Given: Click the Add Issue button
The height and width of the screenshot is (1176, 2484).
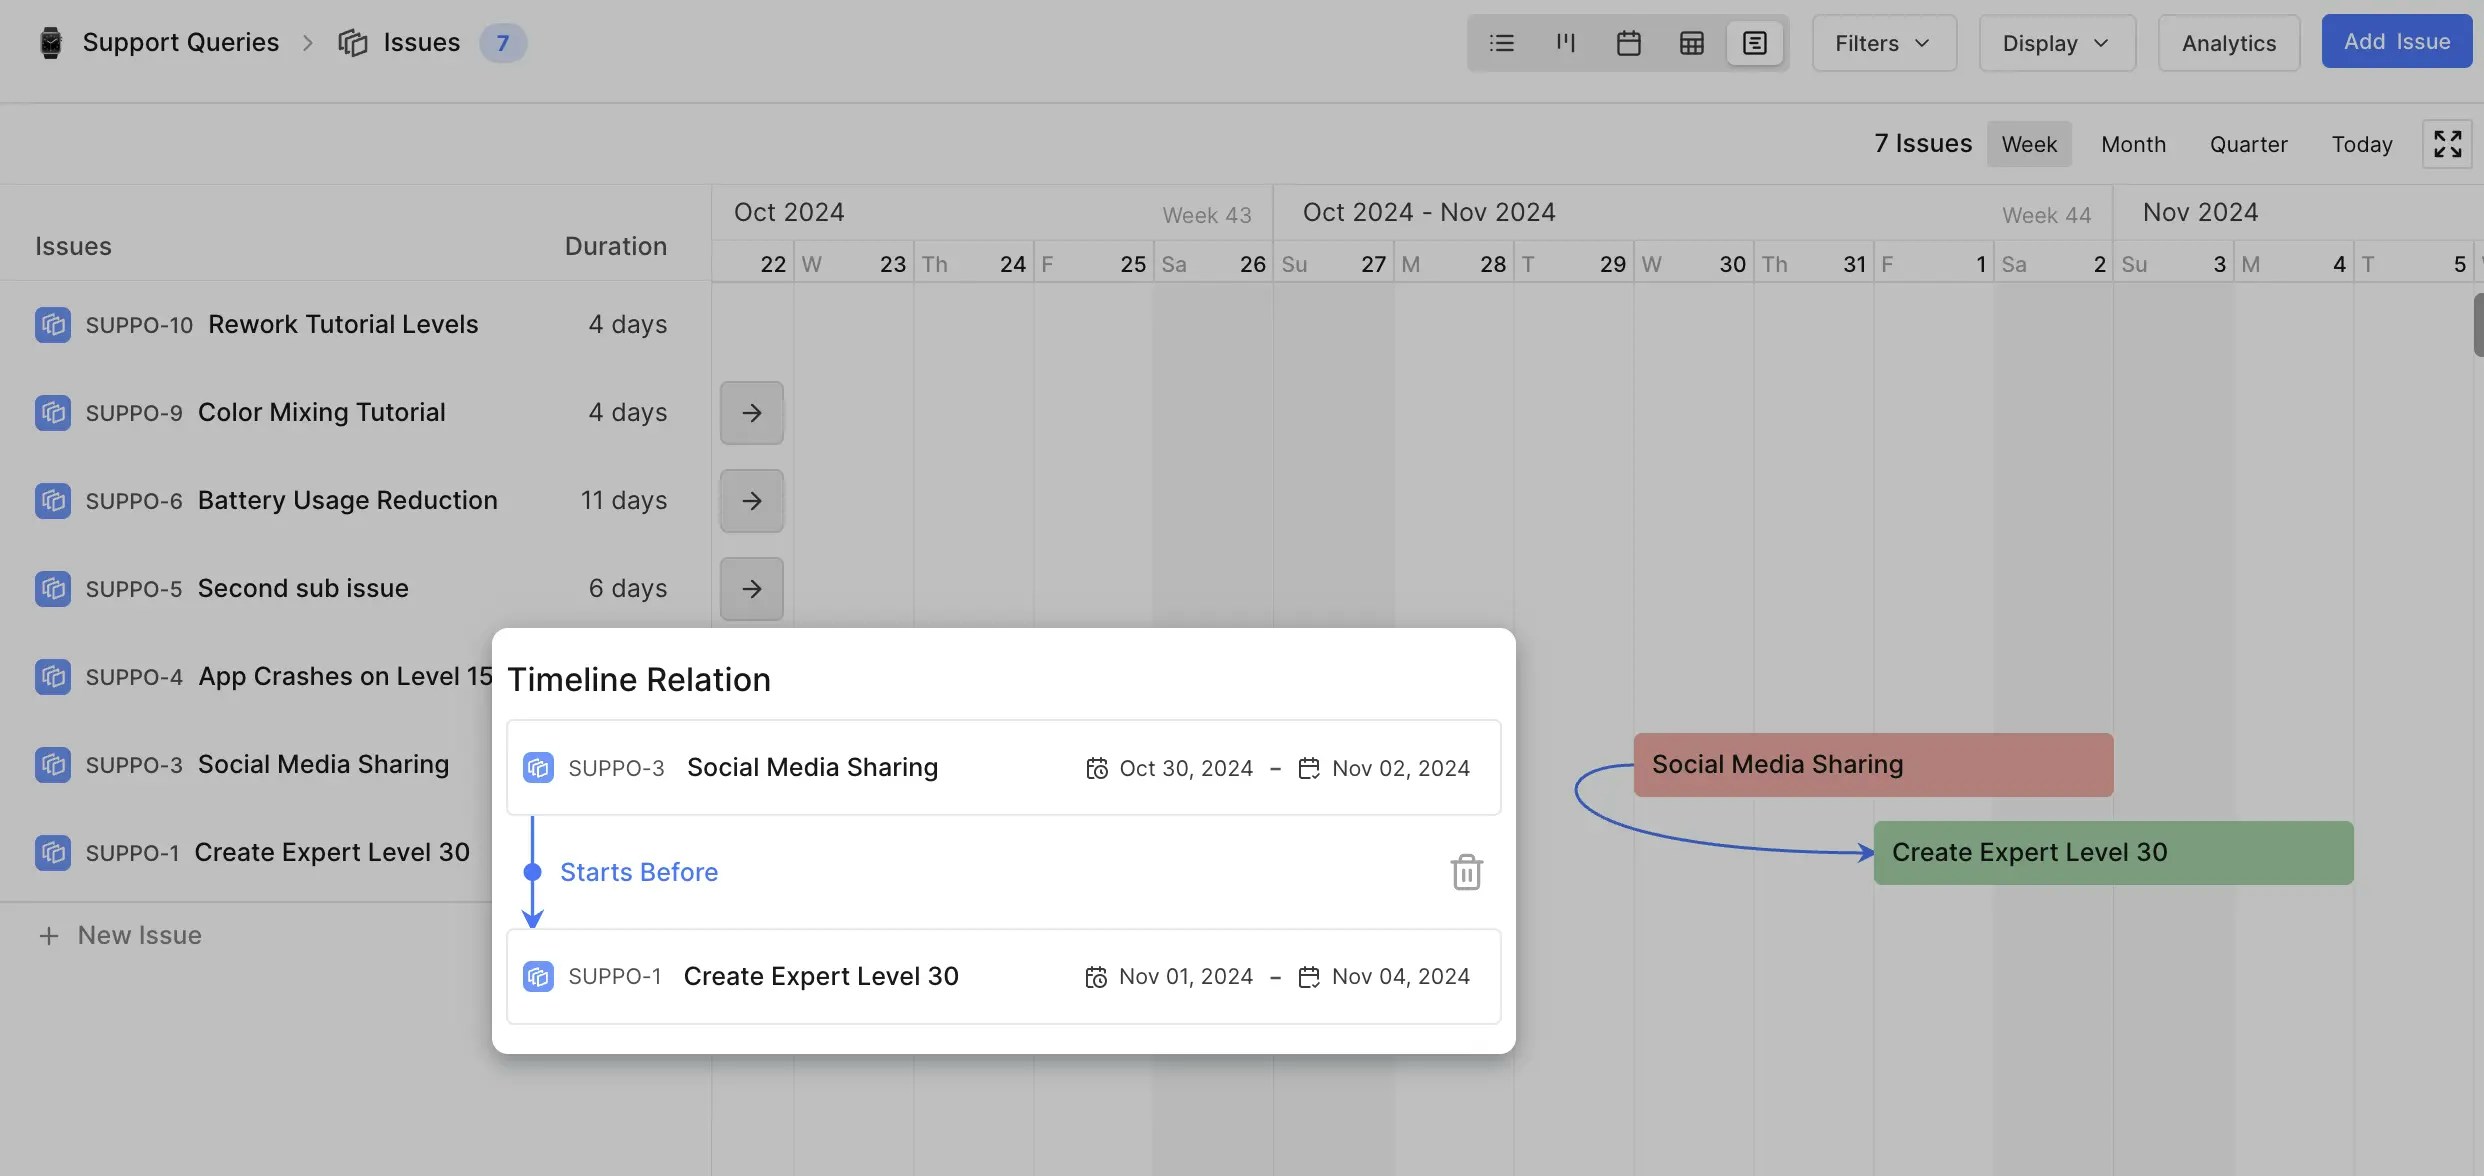Looking at the screenshot, I should click(2396, 42).
